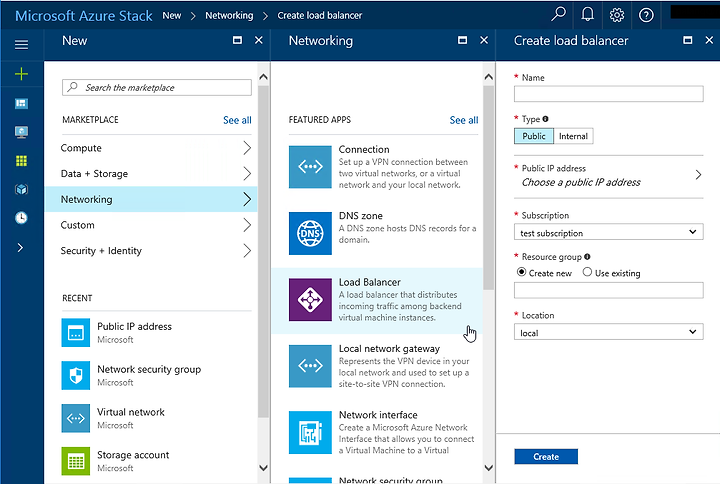
Task: Open the Subscription dropdown
Action: point(608,232)
